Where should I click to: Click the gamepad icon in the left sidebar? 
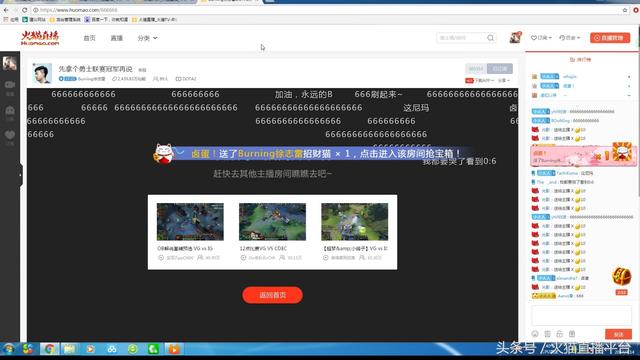pyautogui.click(x=10, y=110)
